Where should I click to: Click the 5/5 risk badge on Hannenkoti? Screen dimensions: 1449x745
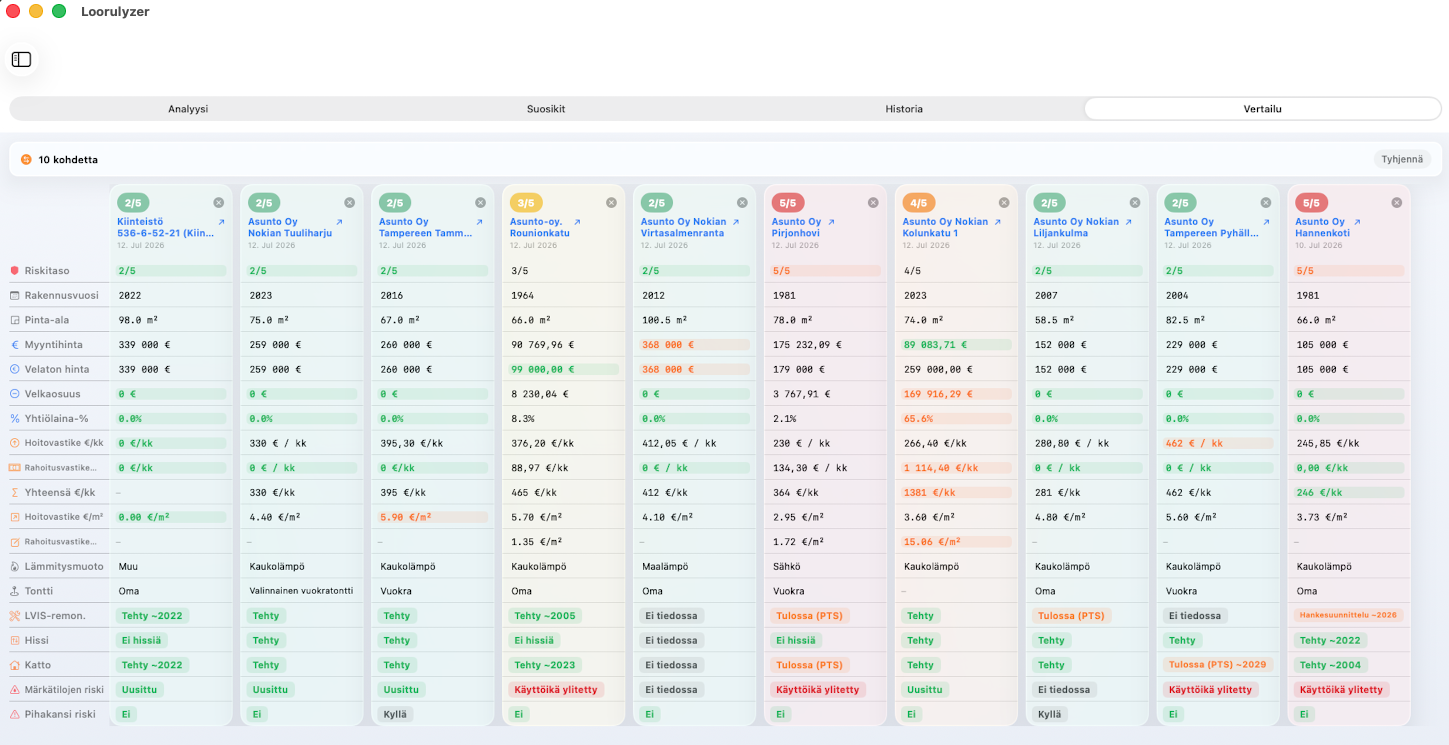pos(1312,202)
